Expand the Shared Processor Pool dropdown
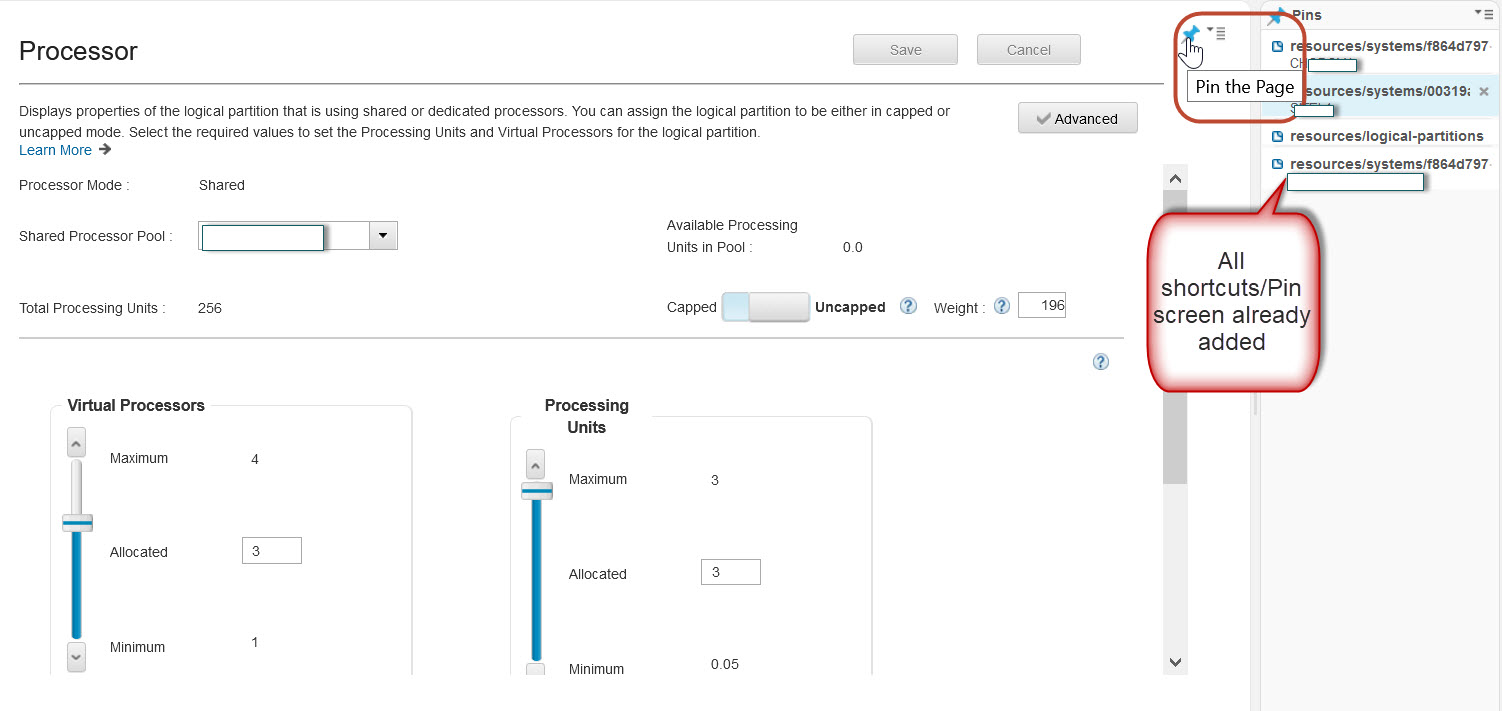This screenshot has width=1502, height=711. pyautogui.click(x=383, y=236)
